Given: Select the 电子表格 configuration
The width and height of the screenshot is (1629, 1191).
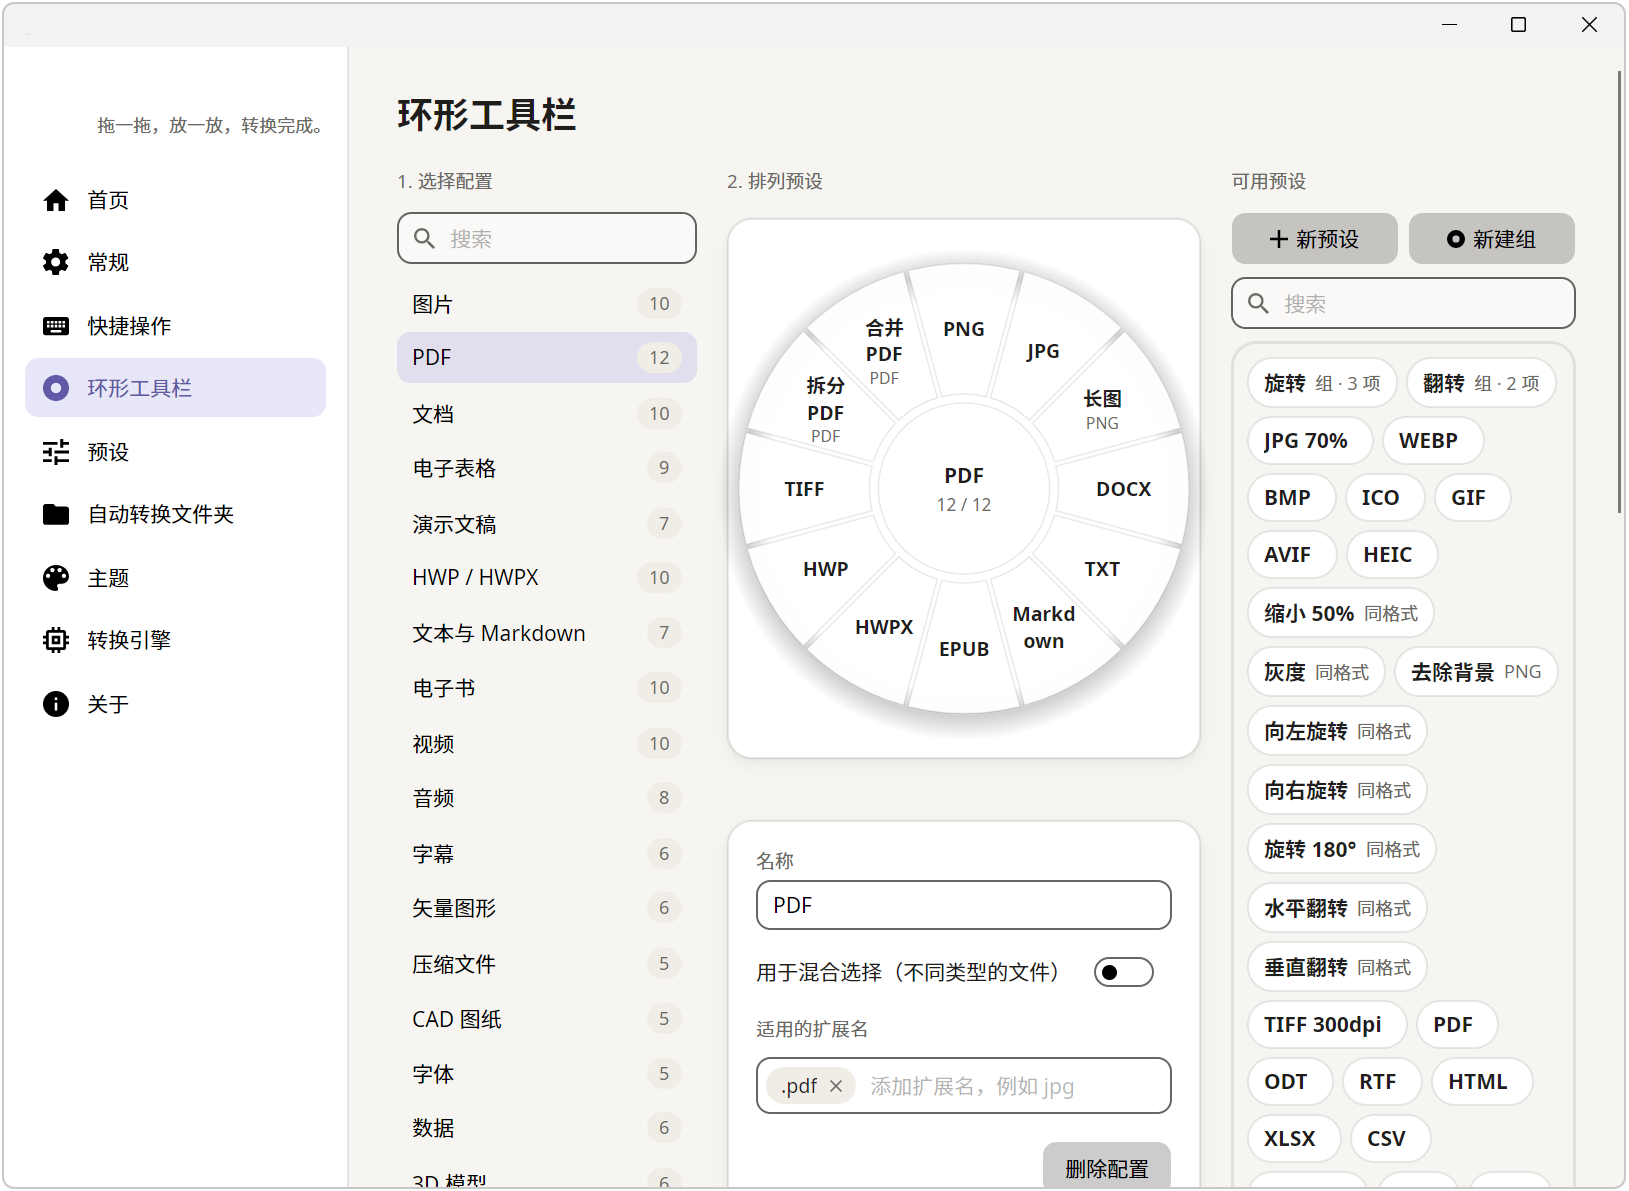Looking at the screenshot, I should tap(546, 467).
